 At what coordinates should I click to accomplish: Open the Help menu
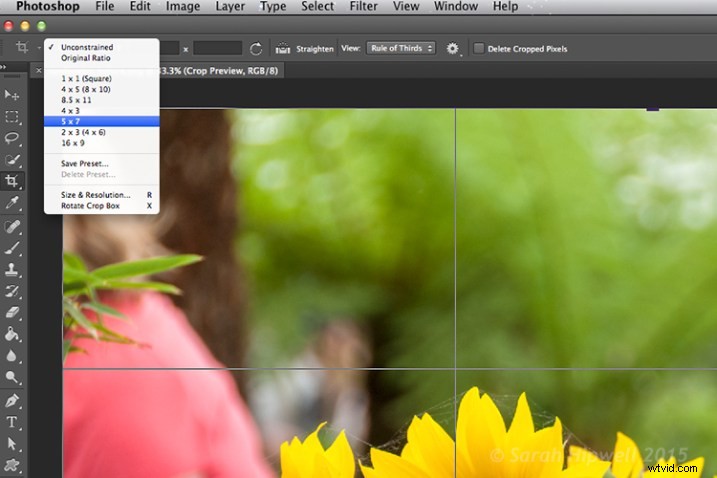tap(505, 6)
